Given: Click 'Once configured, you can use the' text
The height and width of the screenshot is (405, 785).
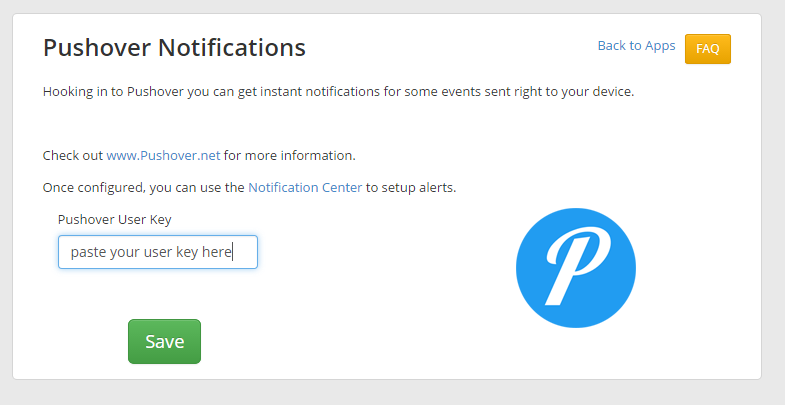Looking at the screenshot, I should tap(143, 187).
